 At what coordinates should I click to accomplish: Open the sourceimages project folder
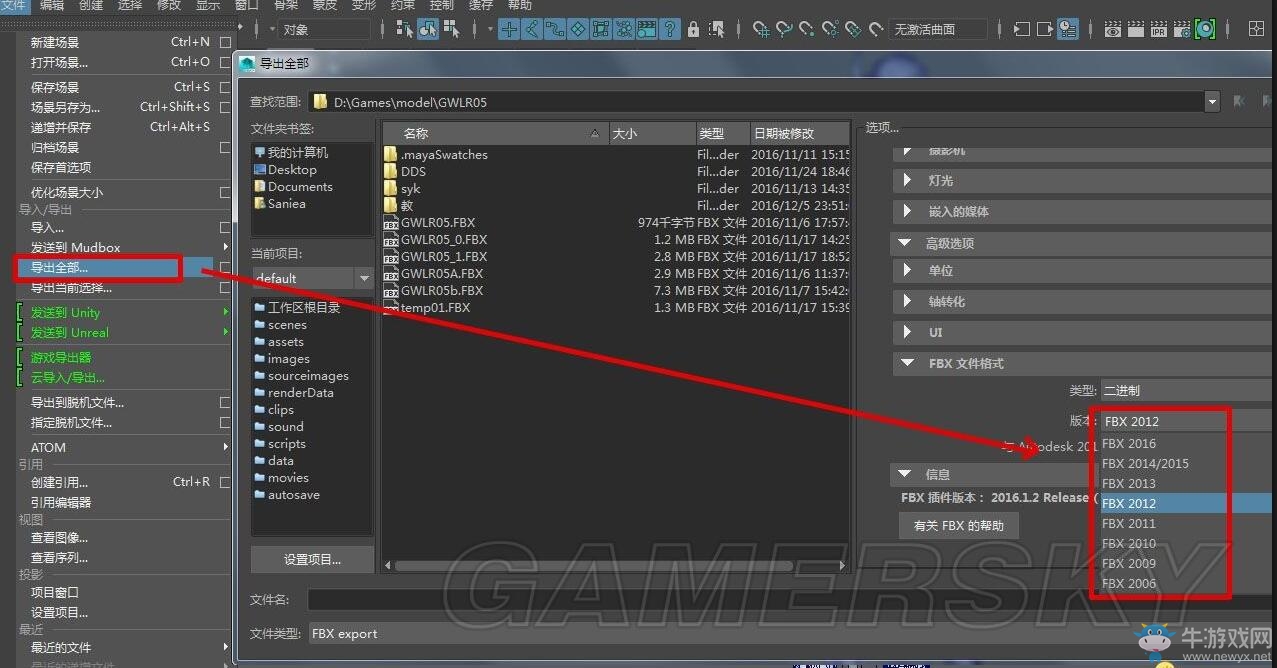tap(308, 376)
